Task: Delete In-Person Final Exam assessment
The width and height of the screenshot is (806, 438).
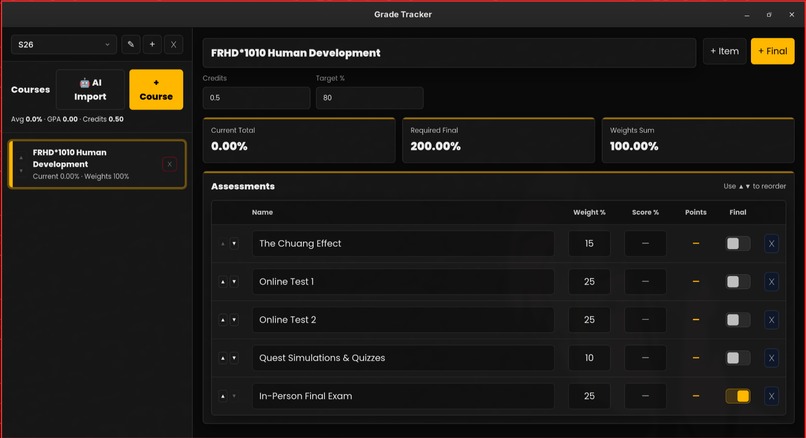Action: [x=771, y=396]
